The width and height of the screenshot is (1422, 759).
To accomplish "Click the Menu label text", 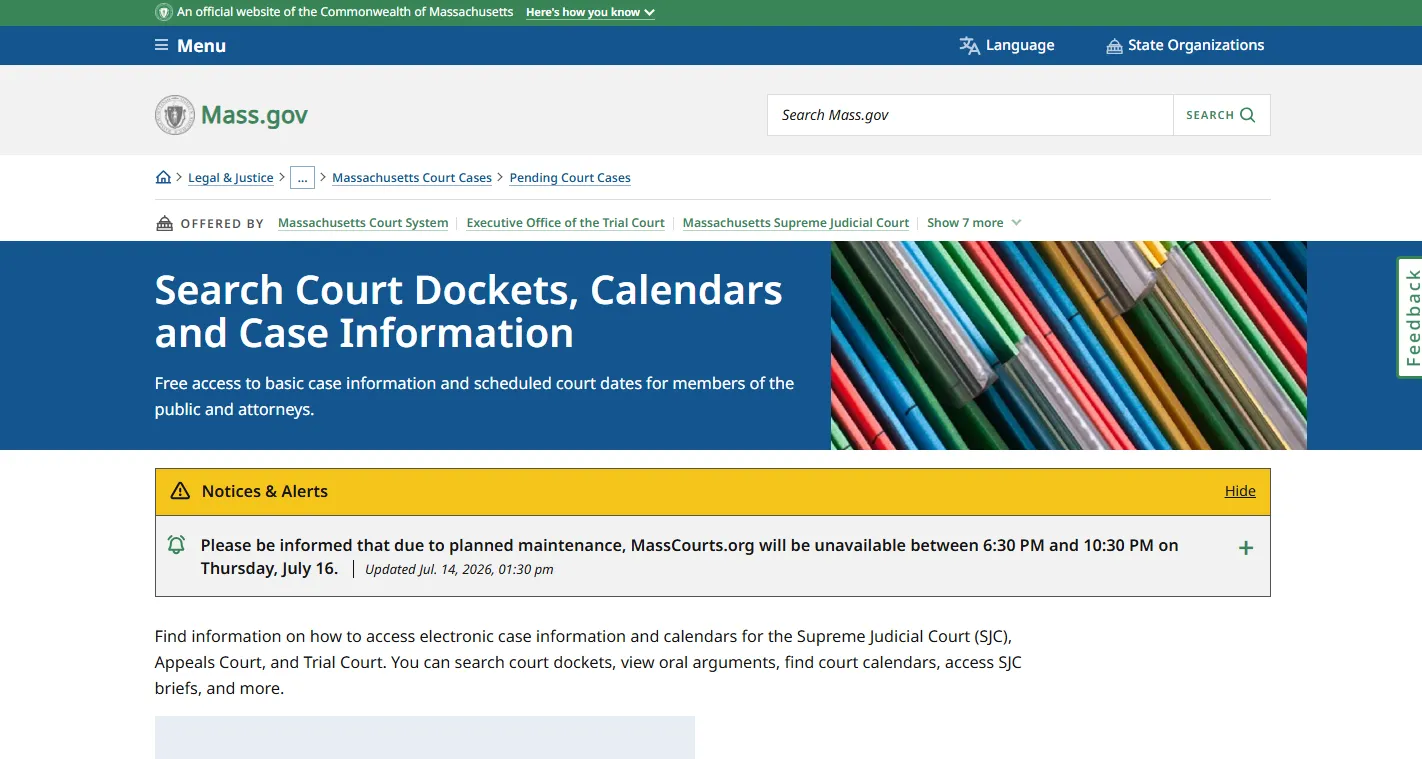I will pyautogui.click(x=201, y=46).
